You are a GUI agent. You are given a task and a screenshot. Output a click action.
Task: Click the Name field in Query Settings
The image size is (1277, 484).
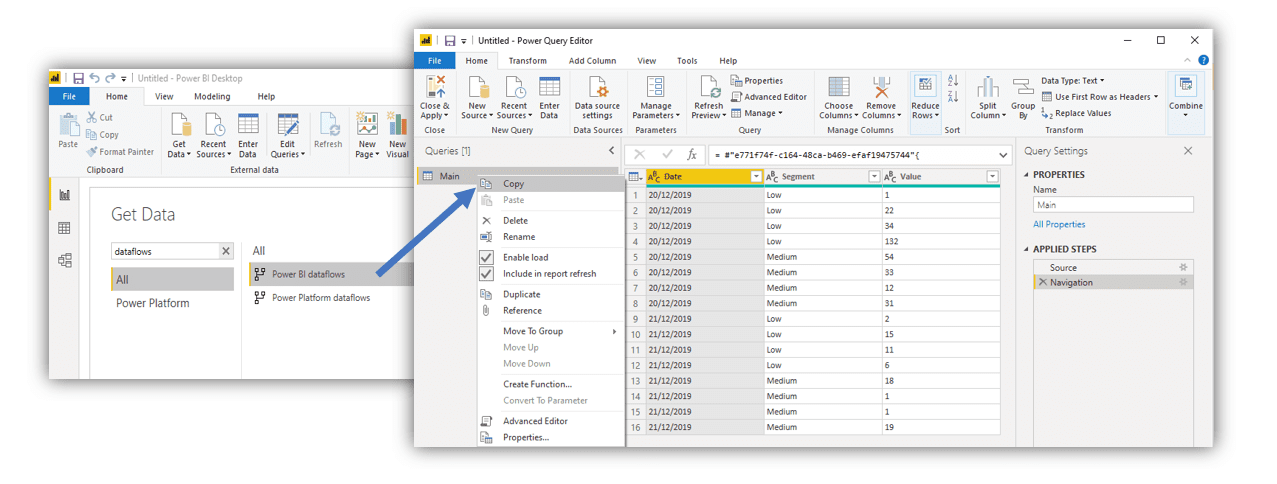(1112, 204)
